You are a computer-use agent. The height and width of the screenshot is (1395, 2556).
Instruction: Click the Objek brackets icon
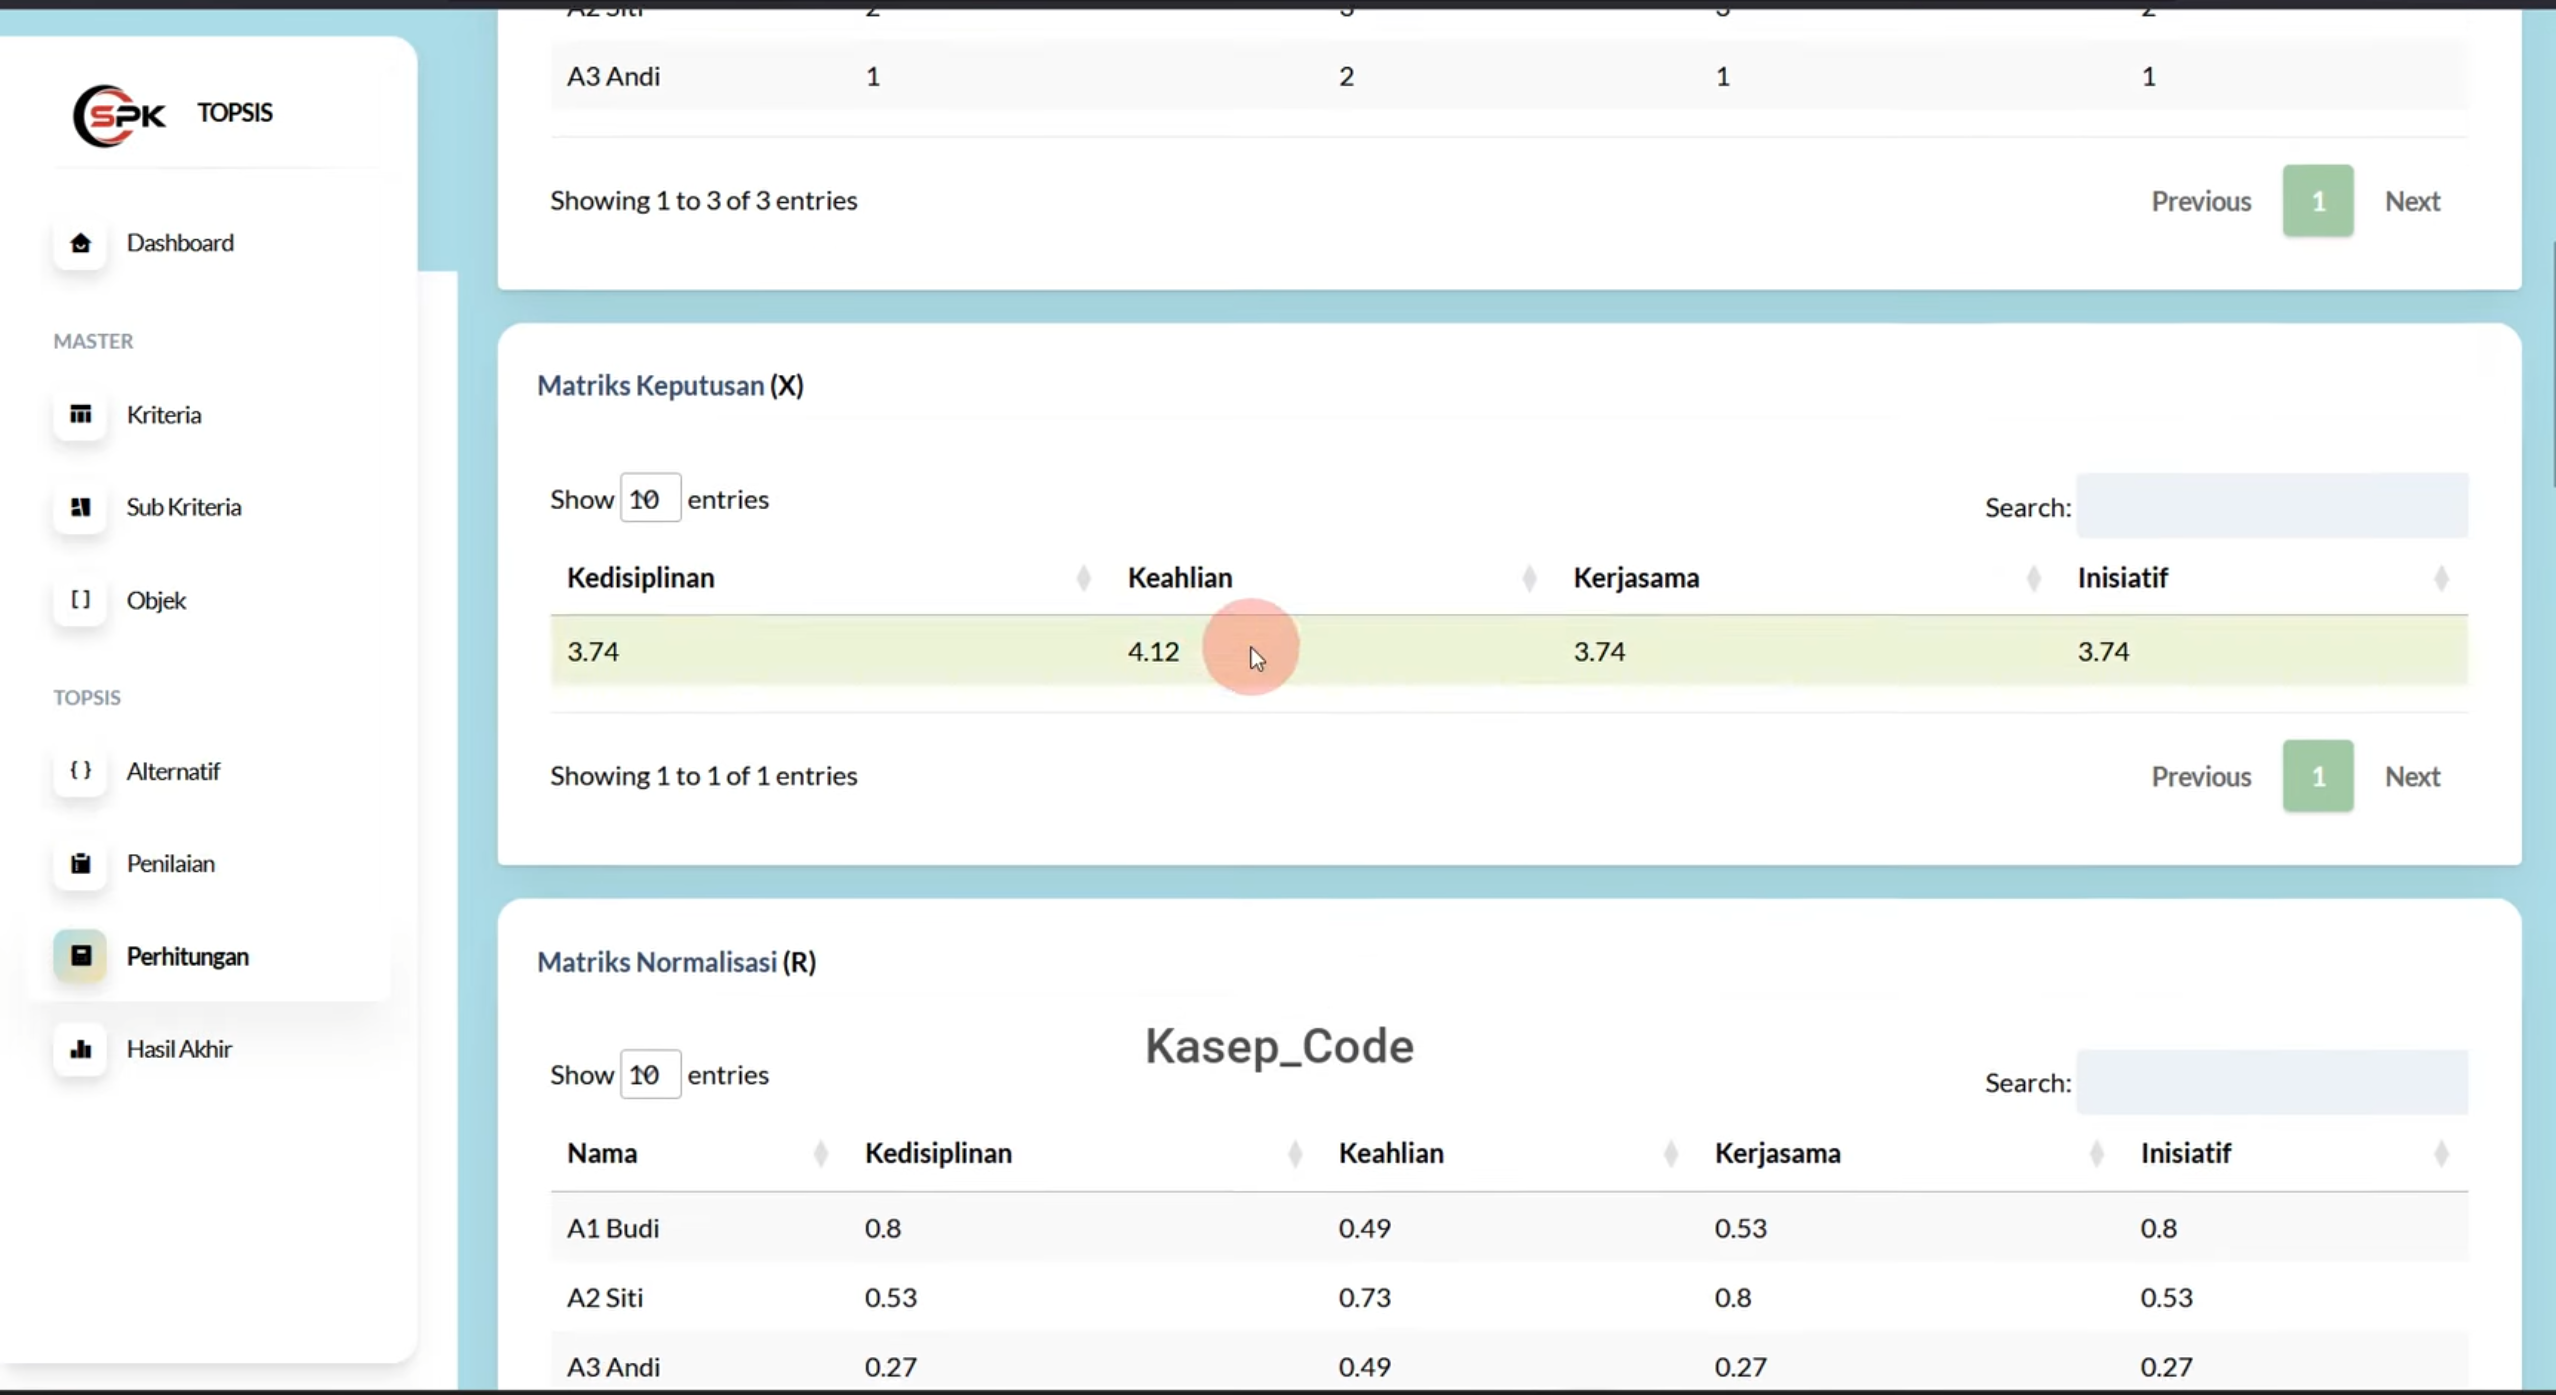click(x=81, y=600)
